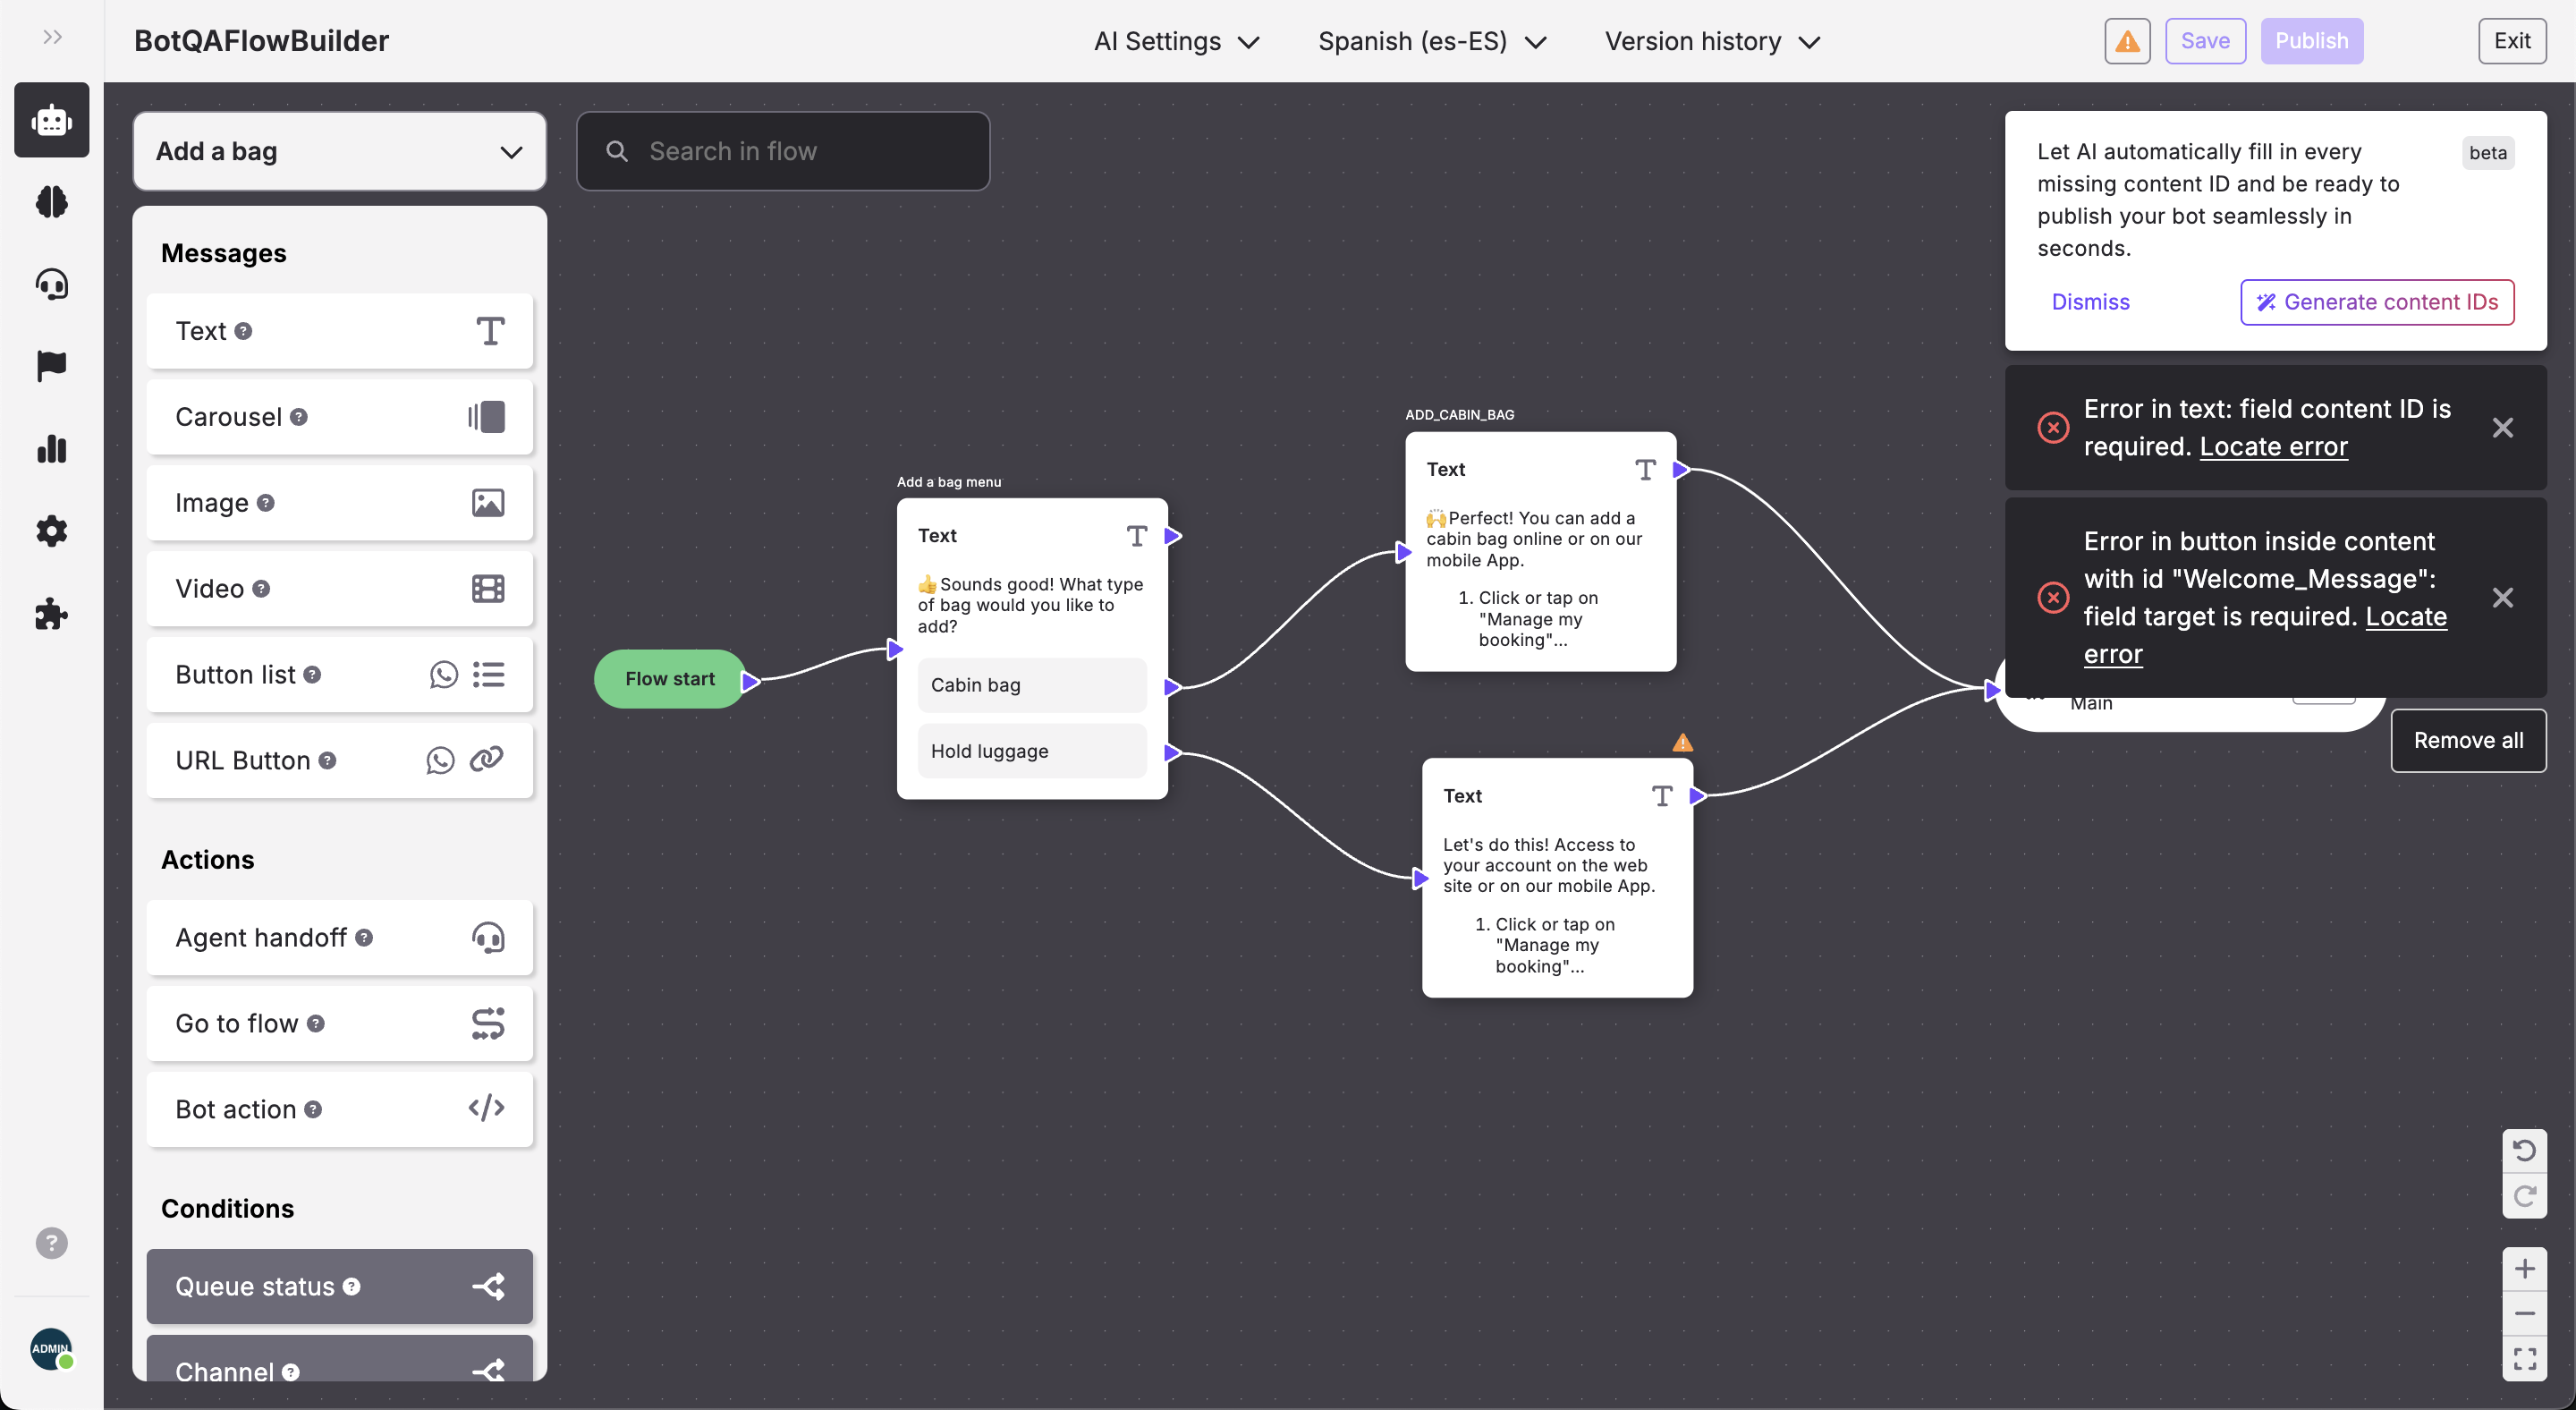Click the undo arrow on canvas controls

pos(2523,1151)
